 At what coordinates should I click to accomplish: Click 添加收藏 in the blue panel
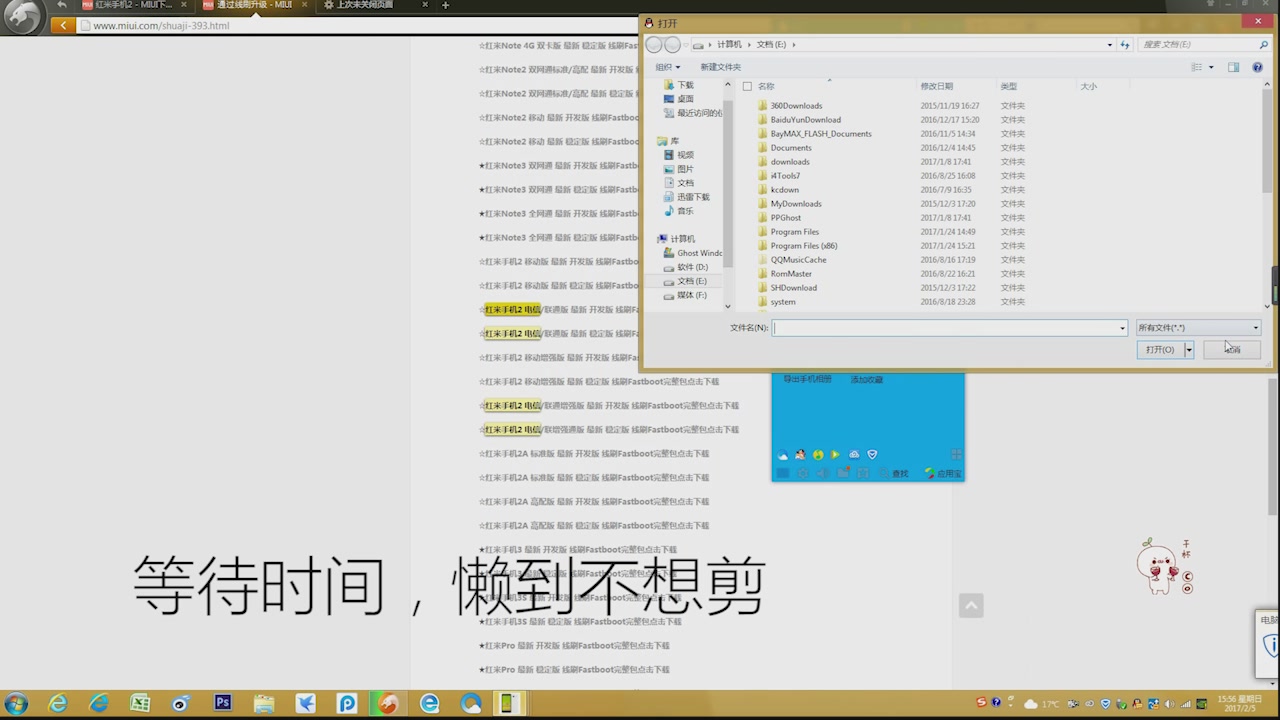(866, 379)
